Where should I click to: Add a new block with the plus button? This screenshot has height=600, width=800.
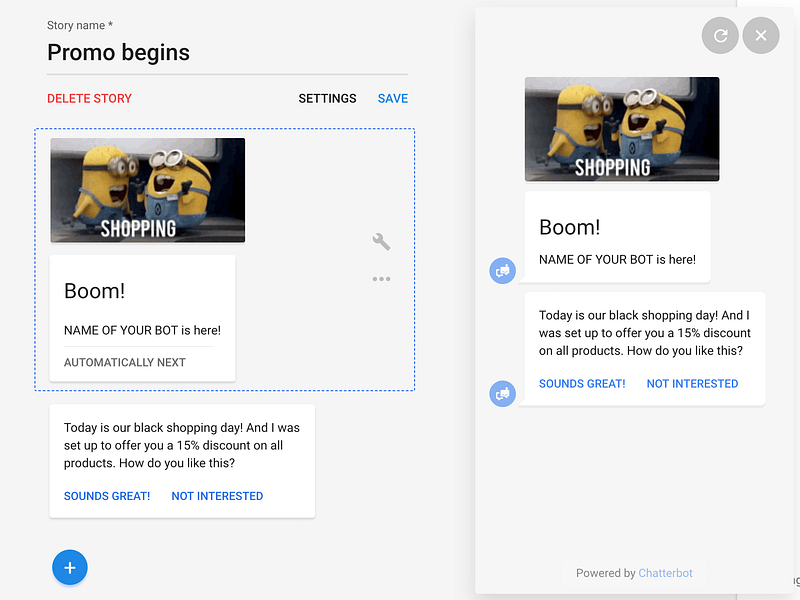[x=70, y=567]
